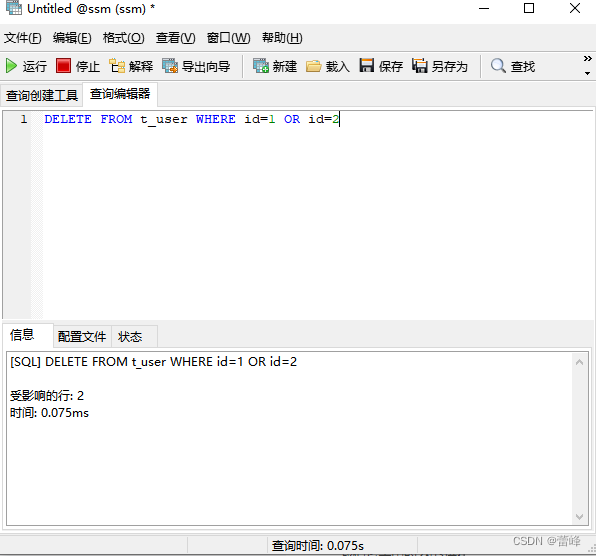Expand the toolbar overflow chevron
Viewport: 596px width, 556px height.
click(588, 59)
